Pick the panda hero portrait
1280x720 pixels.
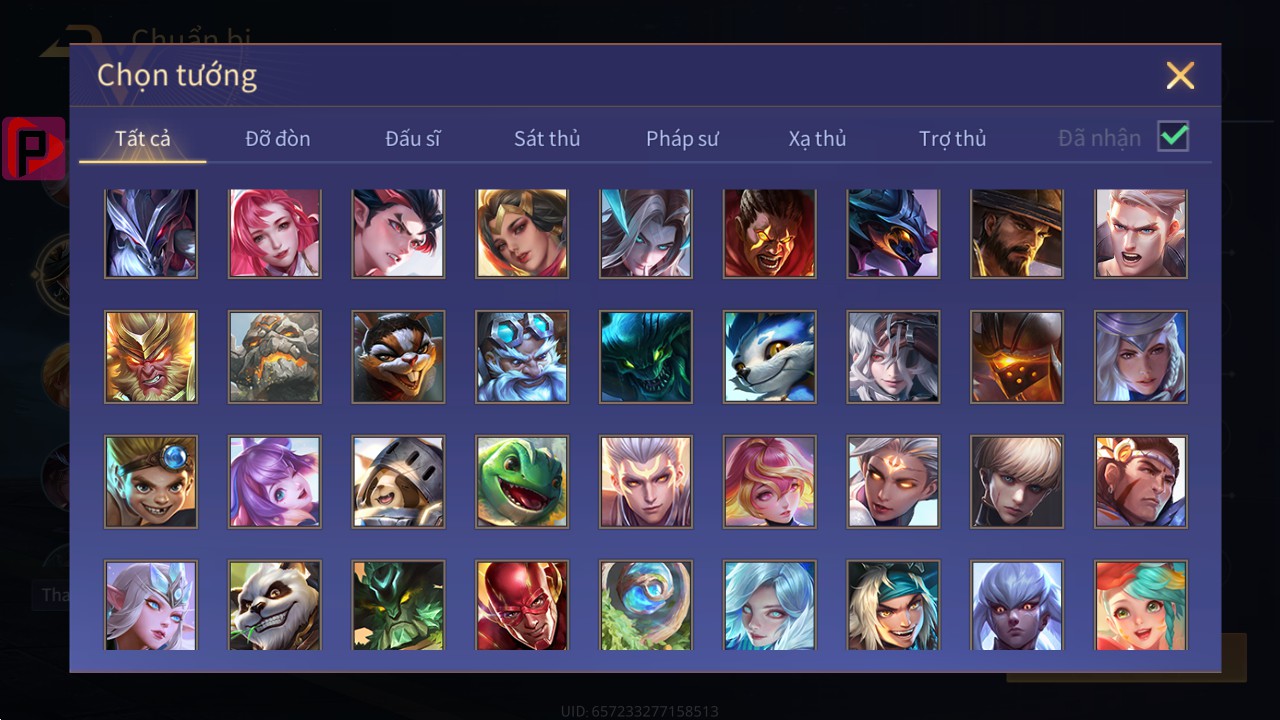pyautogui.click(x=275, y=606)
